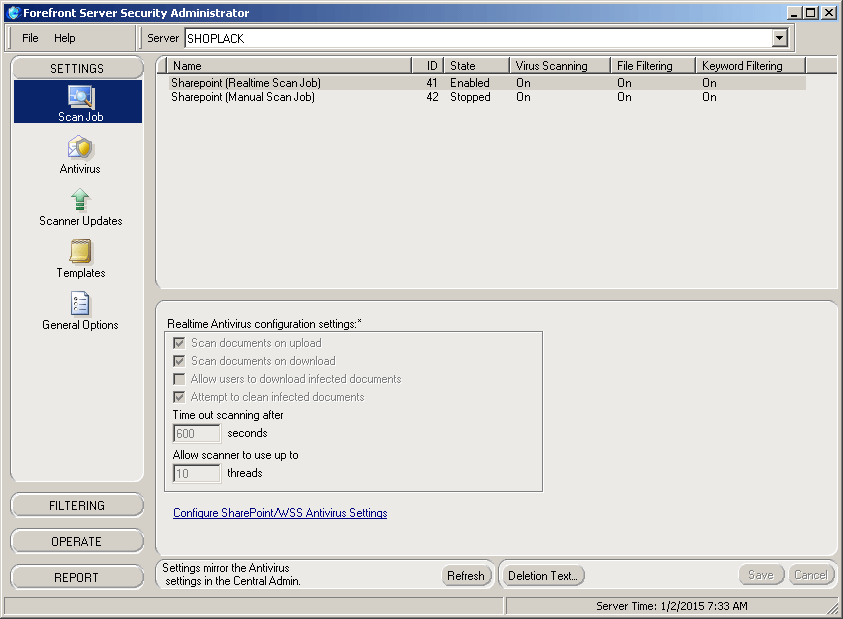Click the Refresh button

pos(466,575)
